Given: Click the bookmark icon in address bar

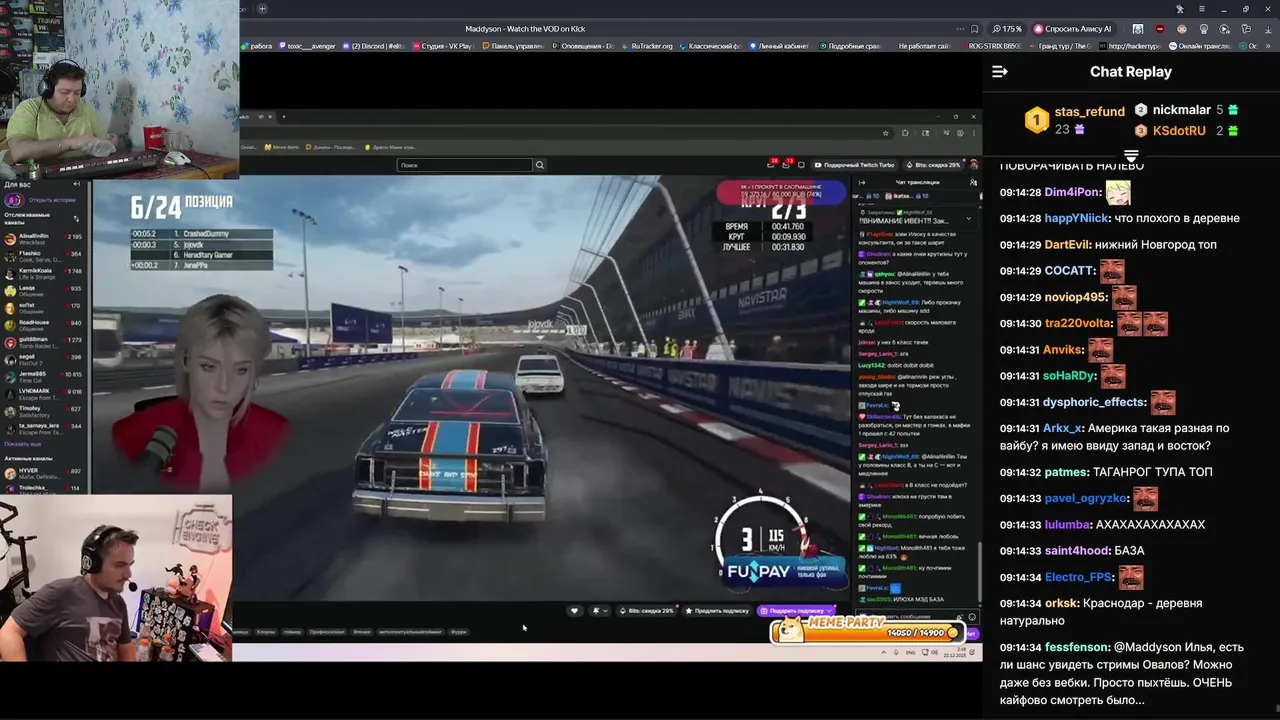Looking at the screenshot, I should 974,29.
